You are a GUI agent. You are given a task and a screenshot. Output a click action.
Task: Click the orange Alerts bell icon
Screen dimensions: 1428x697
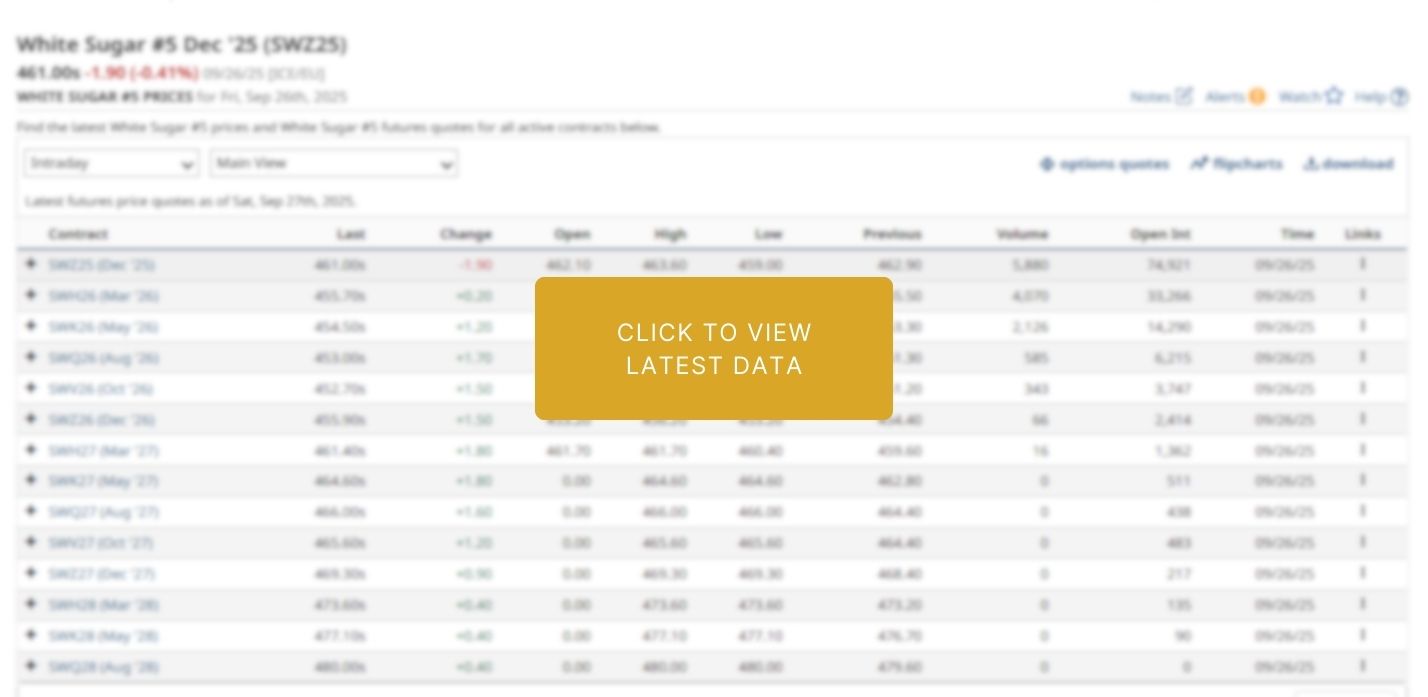pos(1256,96)
